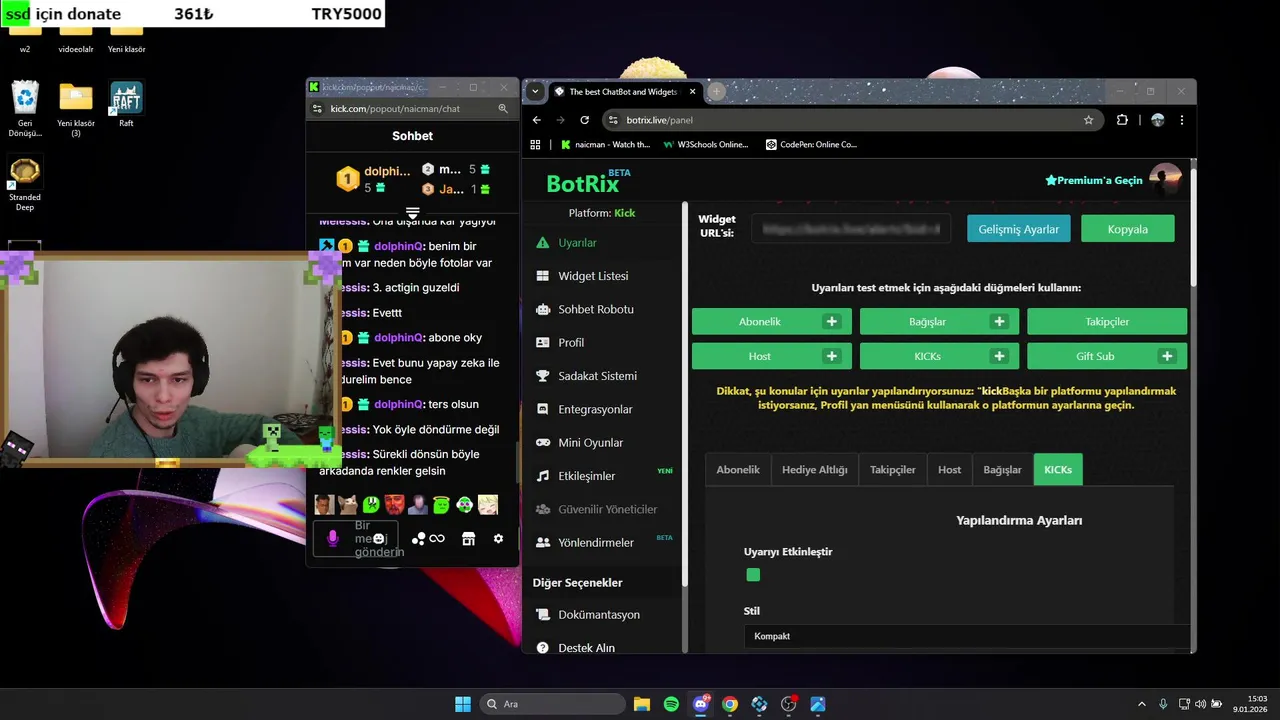This screenshot has height=720, width=1280.
Task: Go back in the BotRix browser window
Action: [x=537, y=120]
